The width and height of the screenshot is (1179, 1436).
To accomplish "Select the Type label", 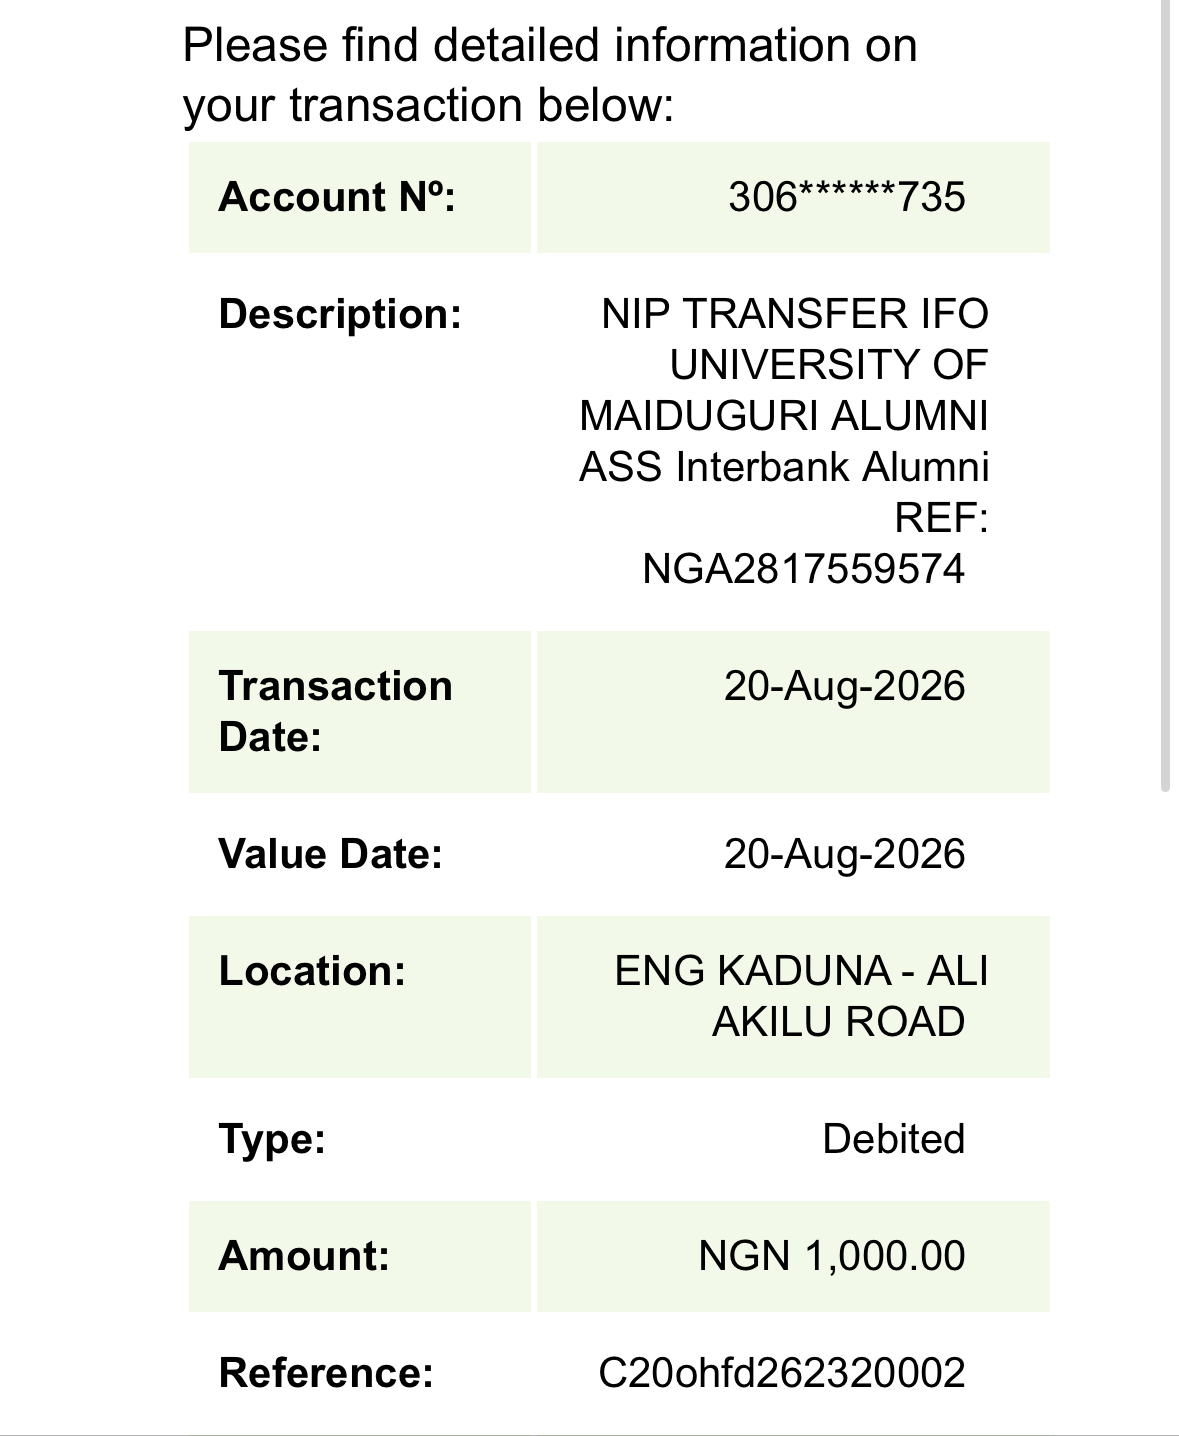I will coord(272,1139).
